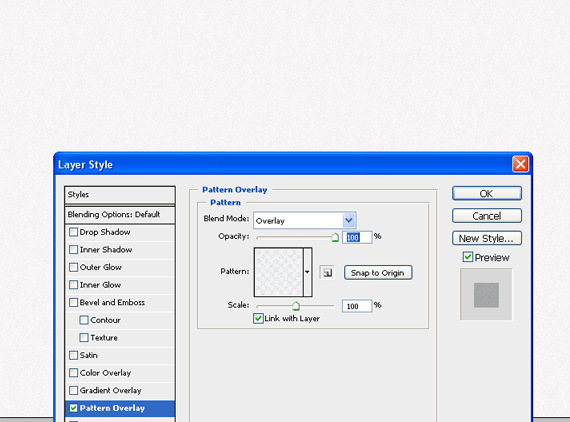Click the Opacity slider handle
Image resolution: width=570 pixels, height=422 pixels.
pos(335,238)
